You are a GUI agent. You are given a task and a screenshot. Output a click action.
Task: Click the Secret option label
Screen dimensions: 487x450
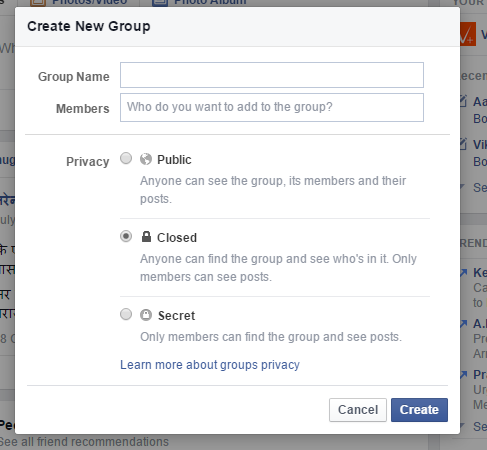click(176, 316)
